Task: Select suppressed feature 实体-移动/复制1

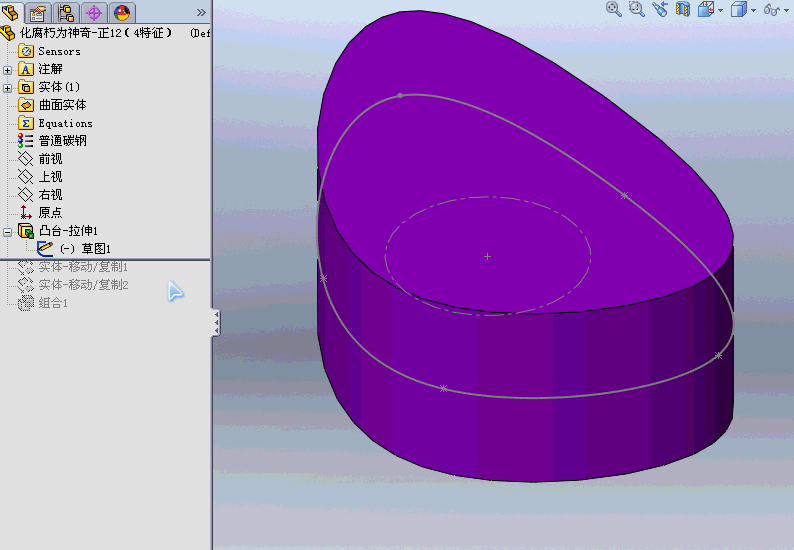Action: (x=83, y=267)
